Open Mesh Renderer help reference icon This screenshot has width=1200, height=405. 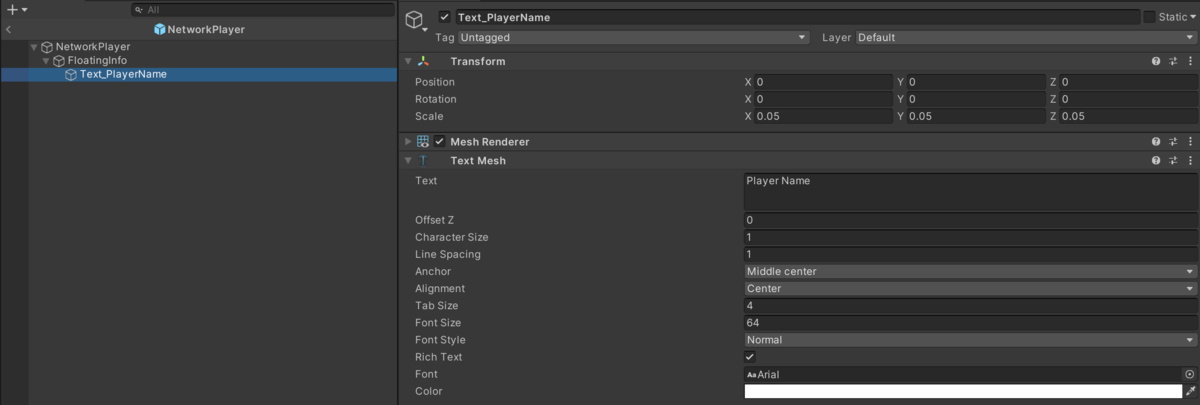coord(1156,142)
